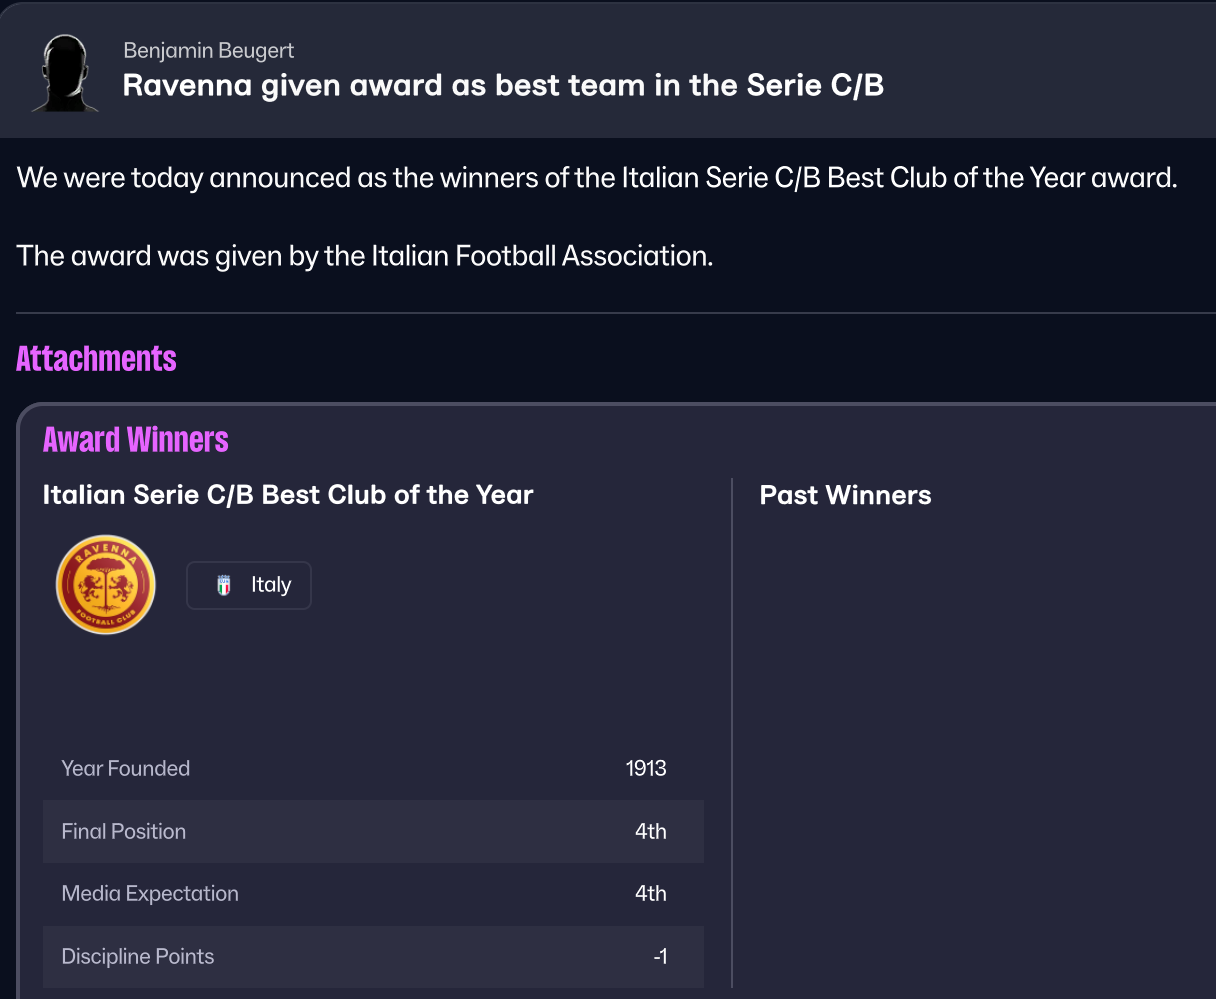This screenshot has width=1216, height=999.
Task: Click sender name Benjamin Beugert
Action: click(x=208, y=50)
